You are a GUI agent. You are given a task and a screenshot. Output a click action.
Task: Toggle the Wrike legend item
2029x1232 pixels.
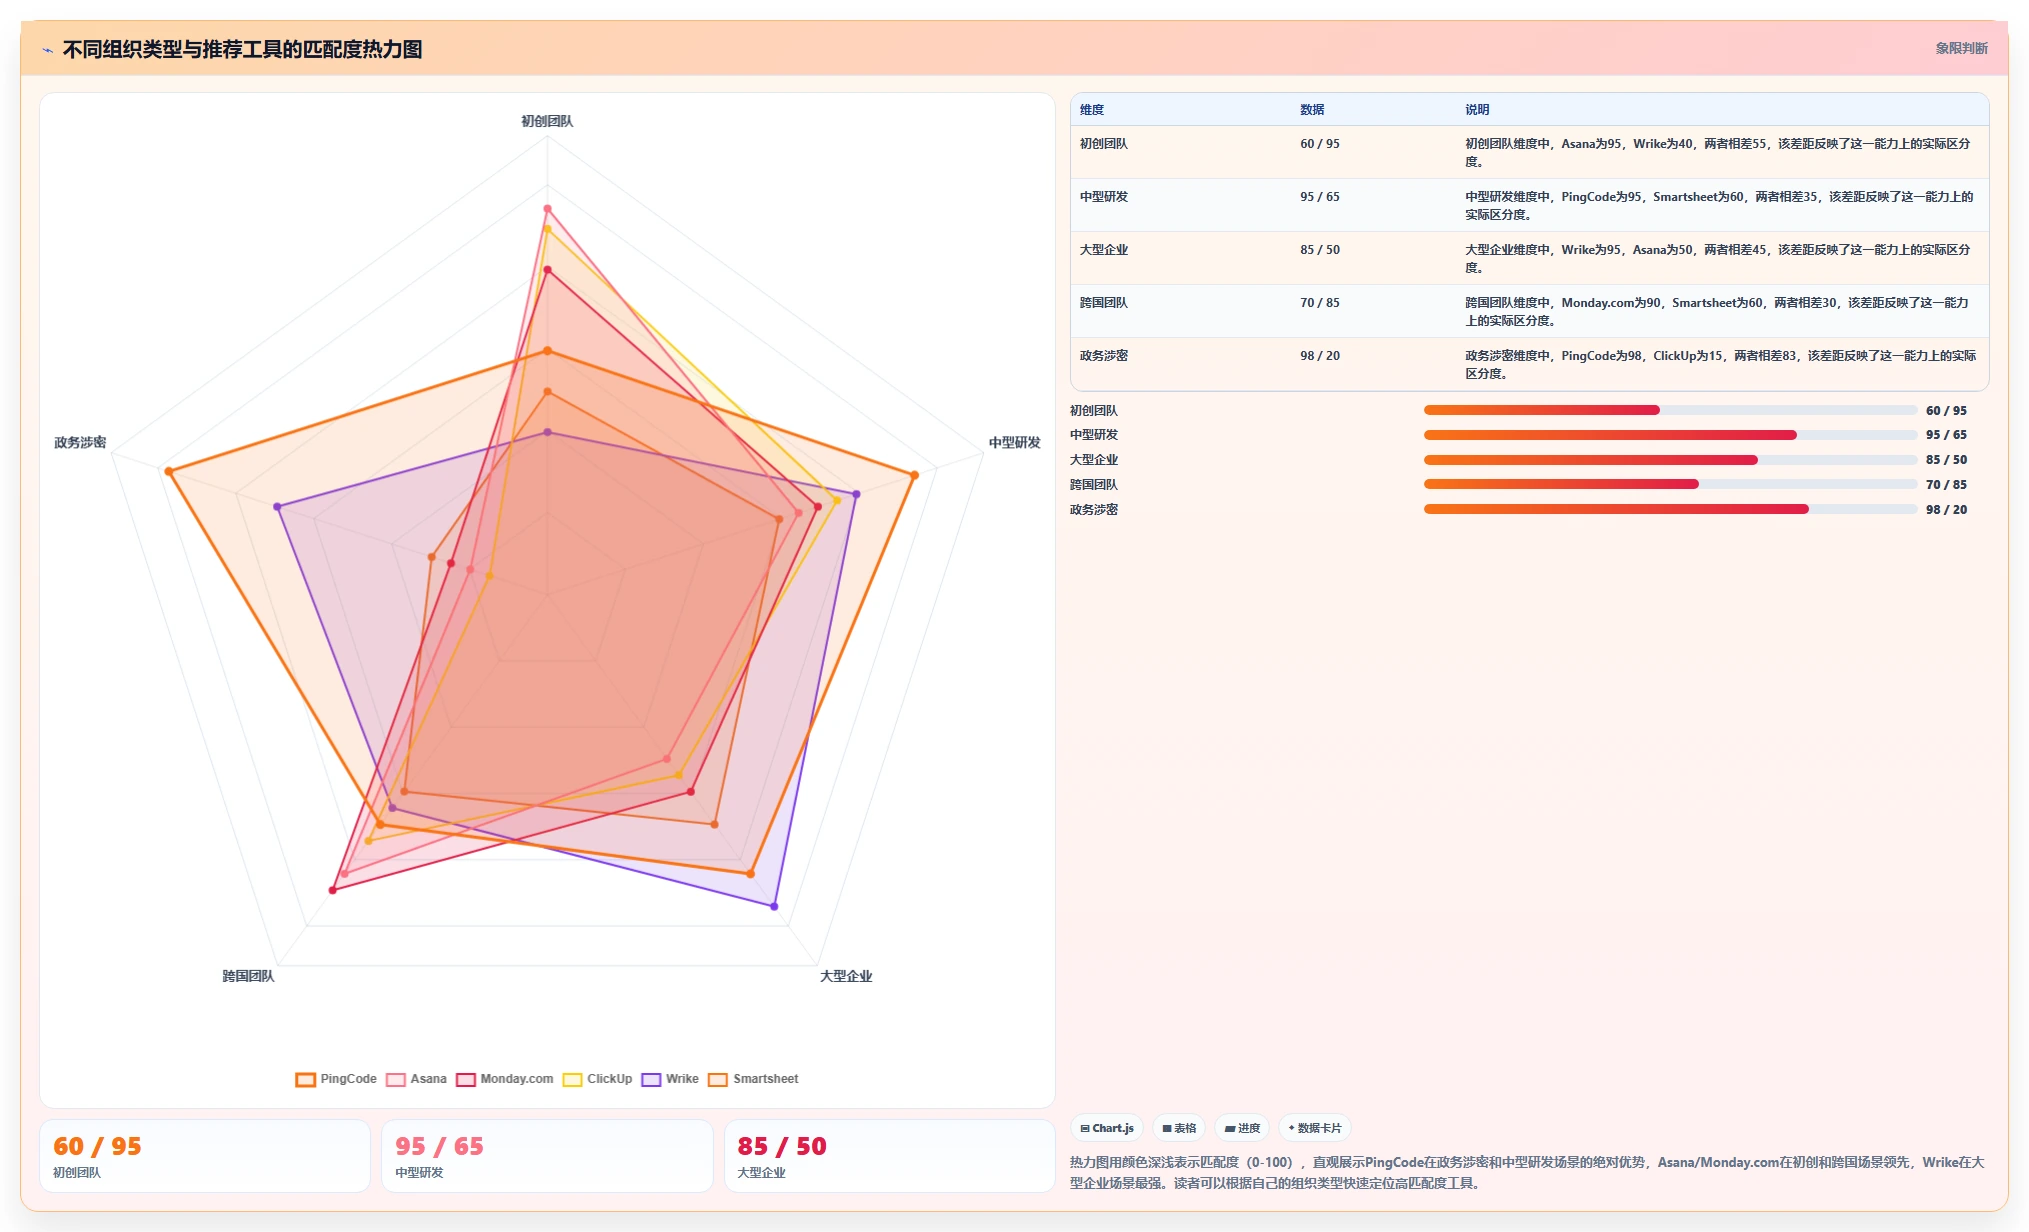click(x=670, y=1079)
